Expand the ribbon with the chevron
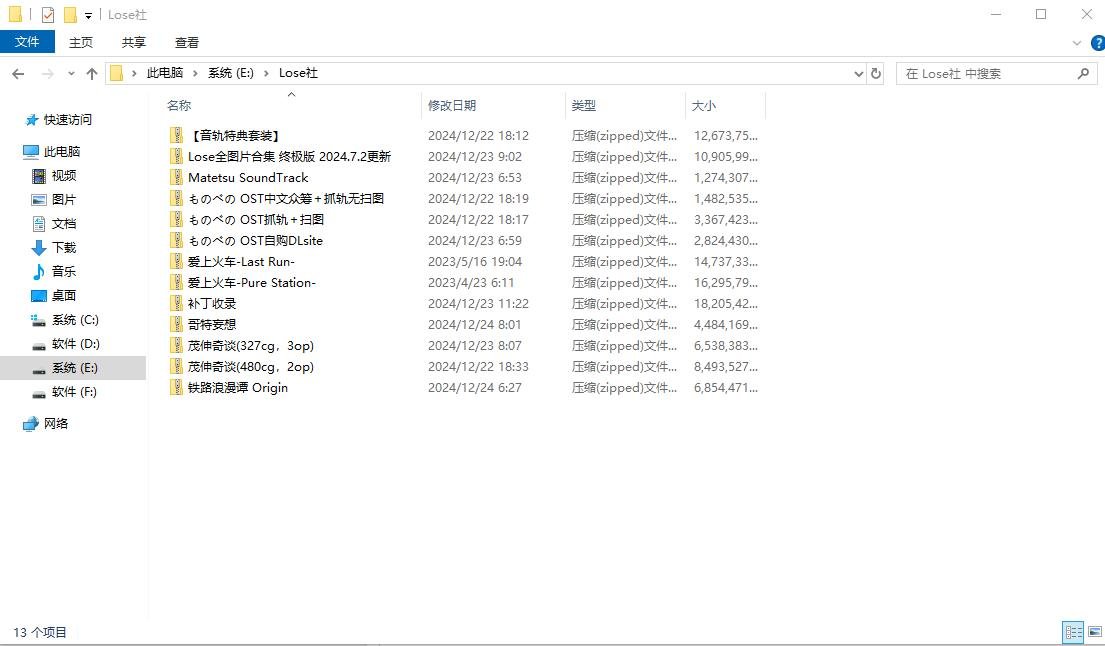 click(1077, 43)
